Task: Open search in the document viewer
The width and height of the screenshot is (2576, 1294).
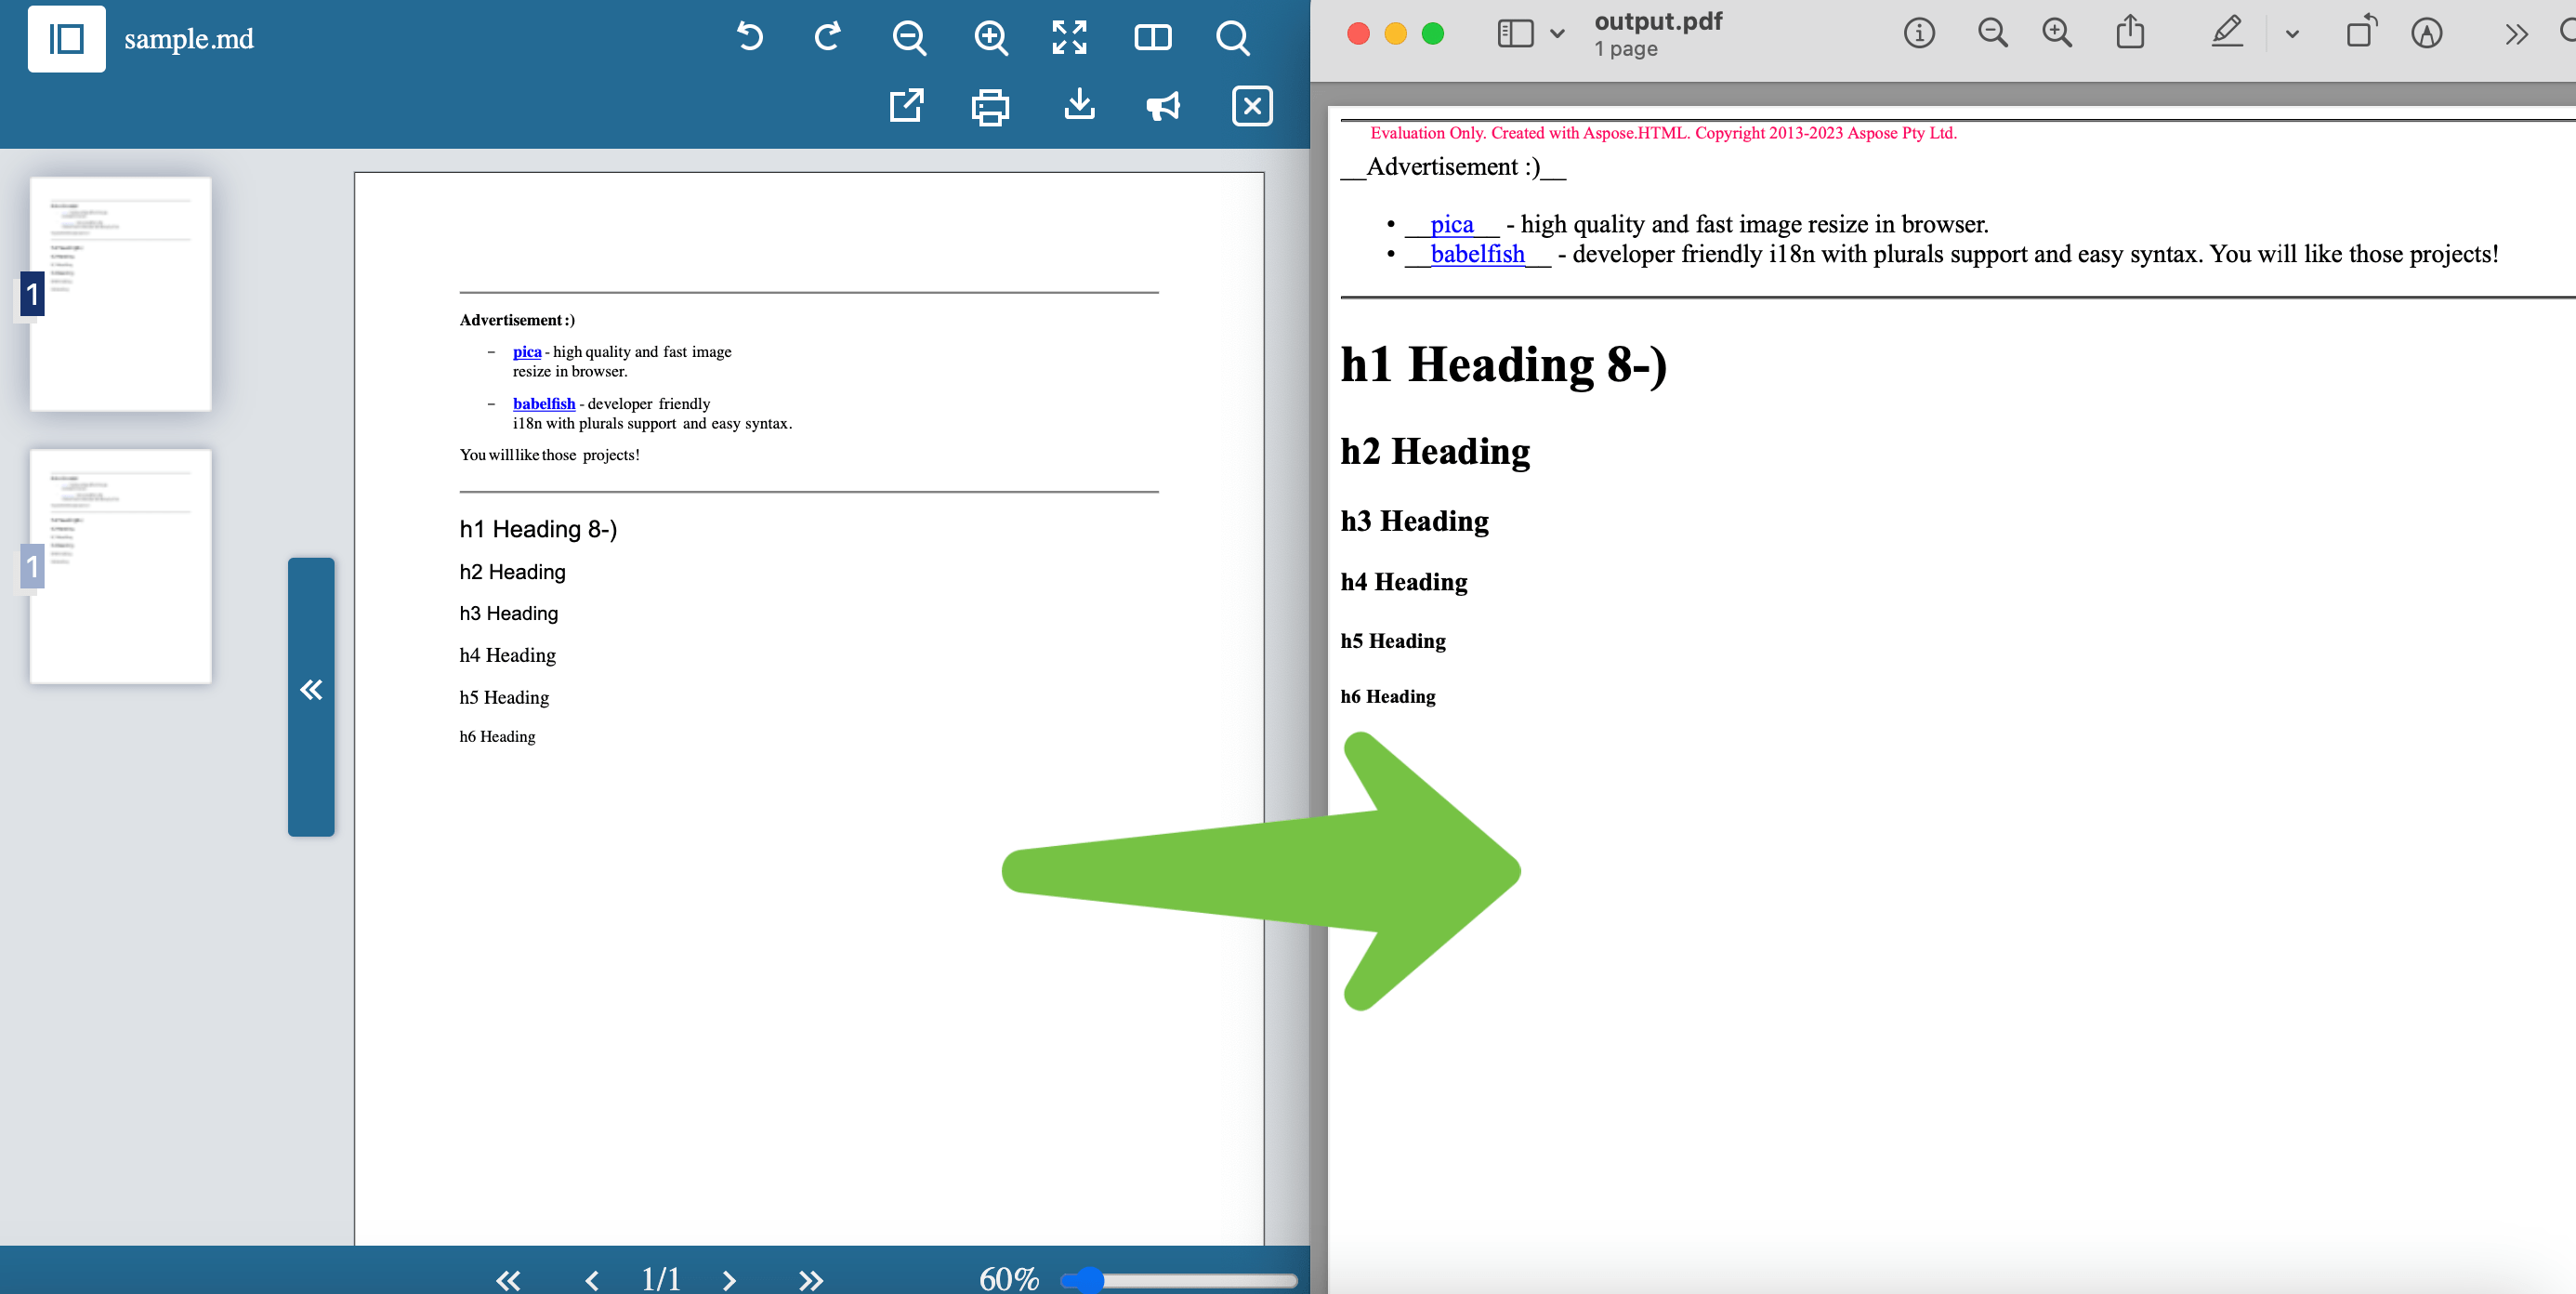Action: tap(1233, 37)
